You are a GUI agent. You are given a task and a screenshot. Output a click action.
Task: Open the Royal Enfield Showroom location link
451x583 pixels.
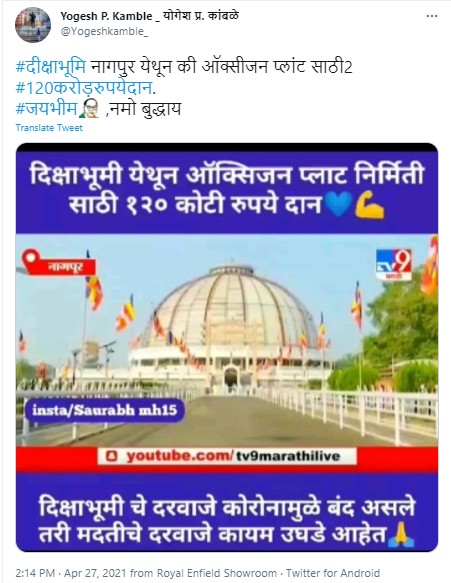217,573
